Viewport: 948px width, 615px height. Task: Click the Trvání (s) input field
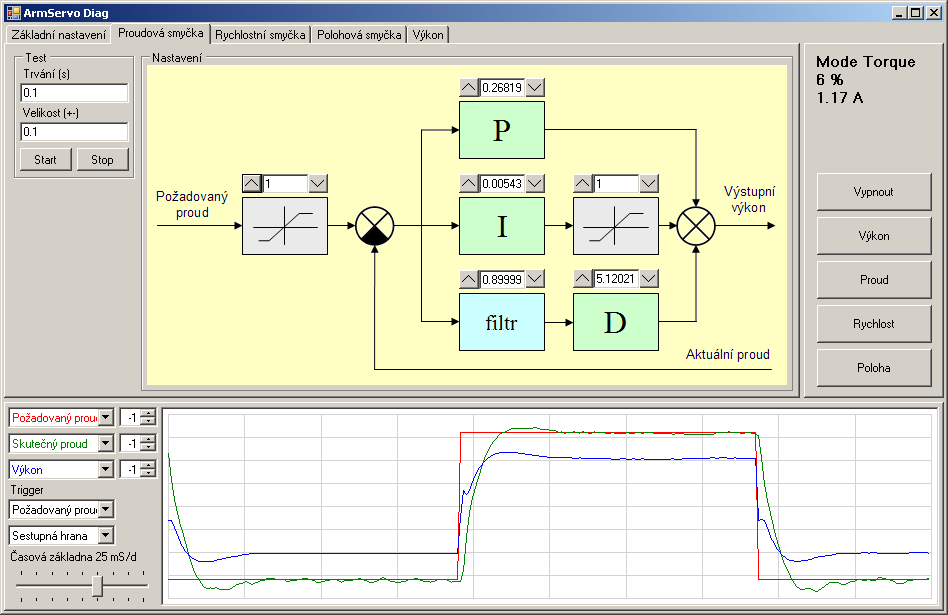click(75, 93)
